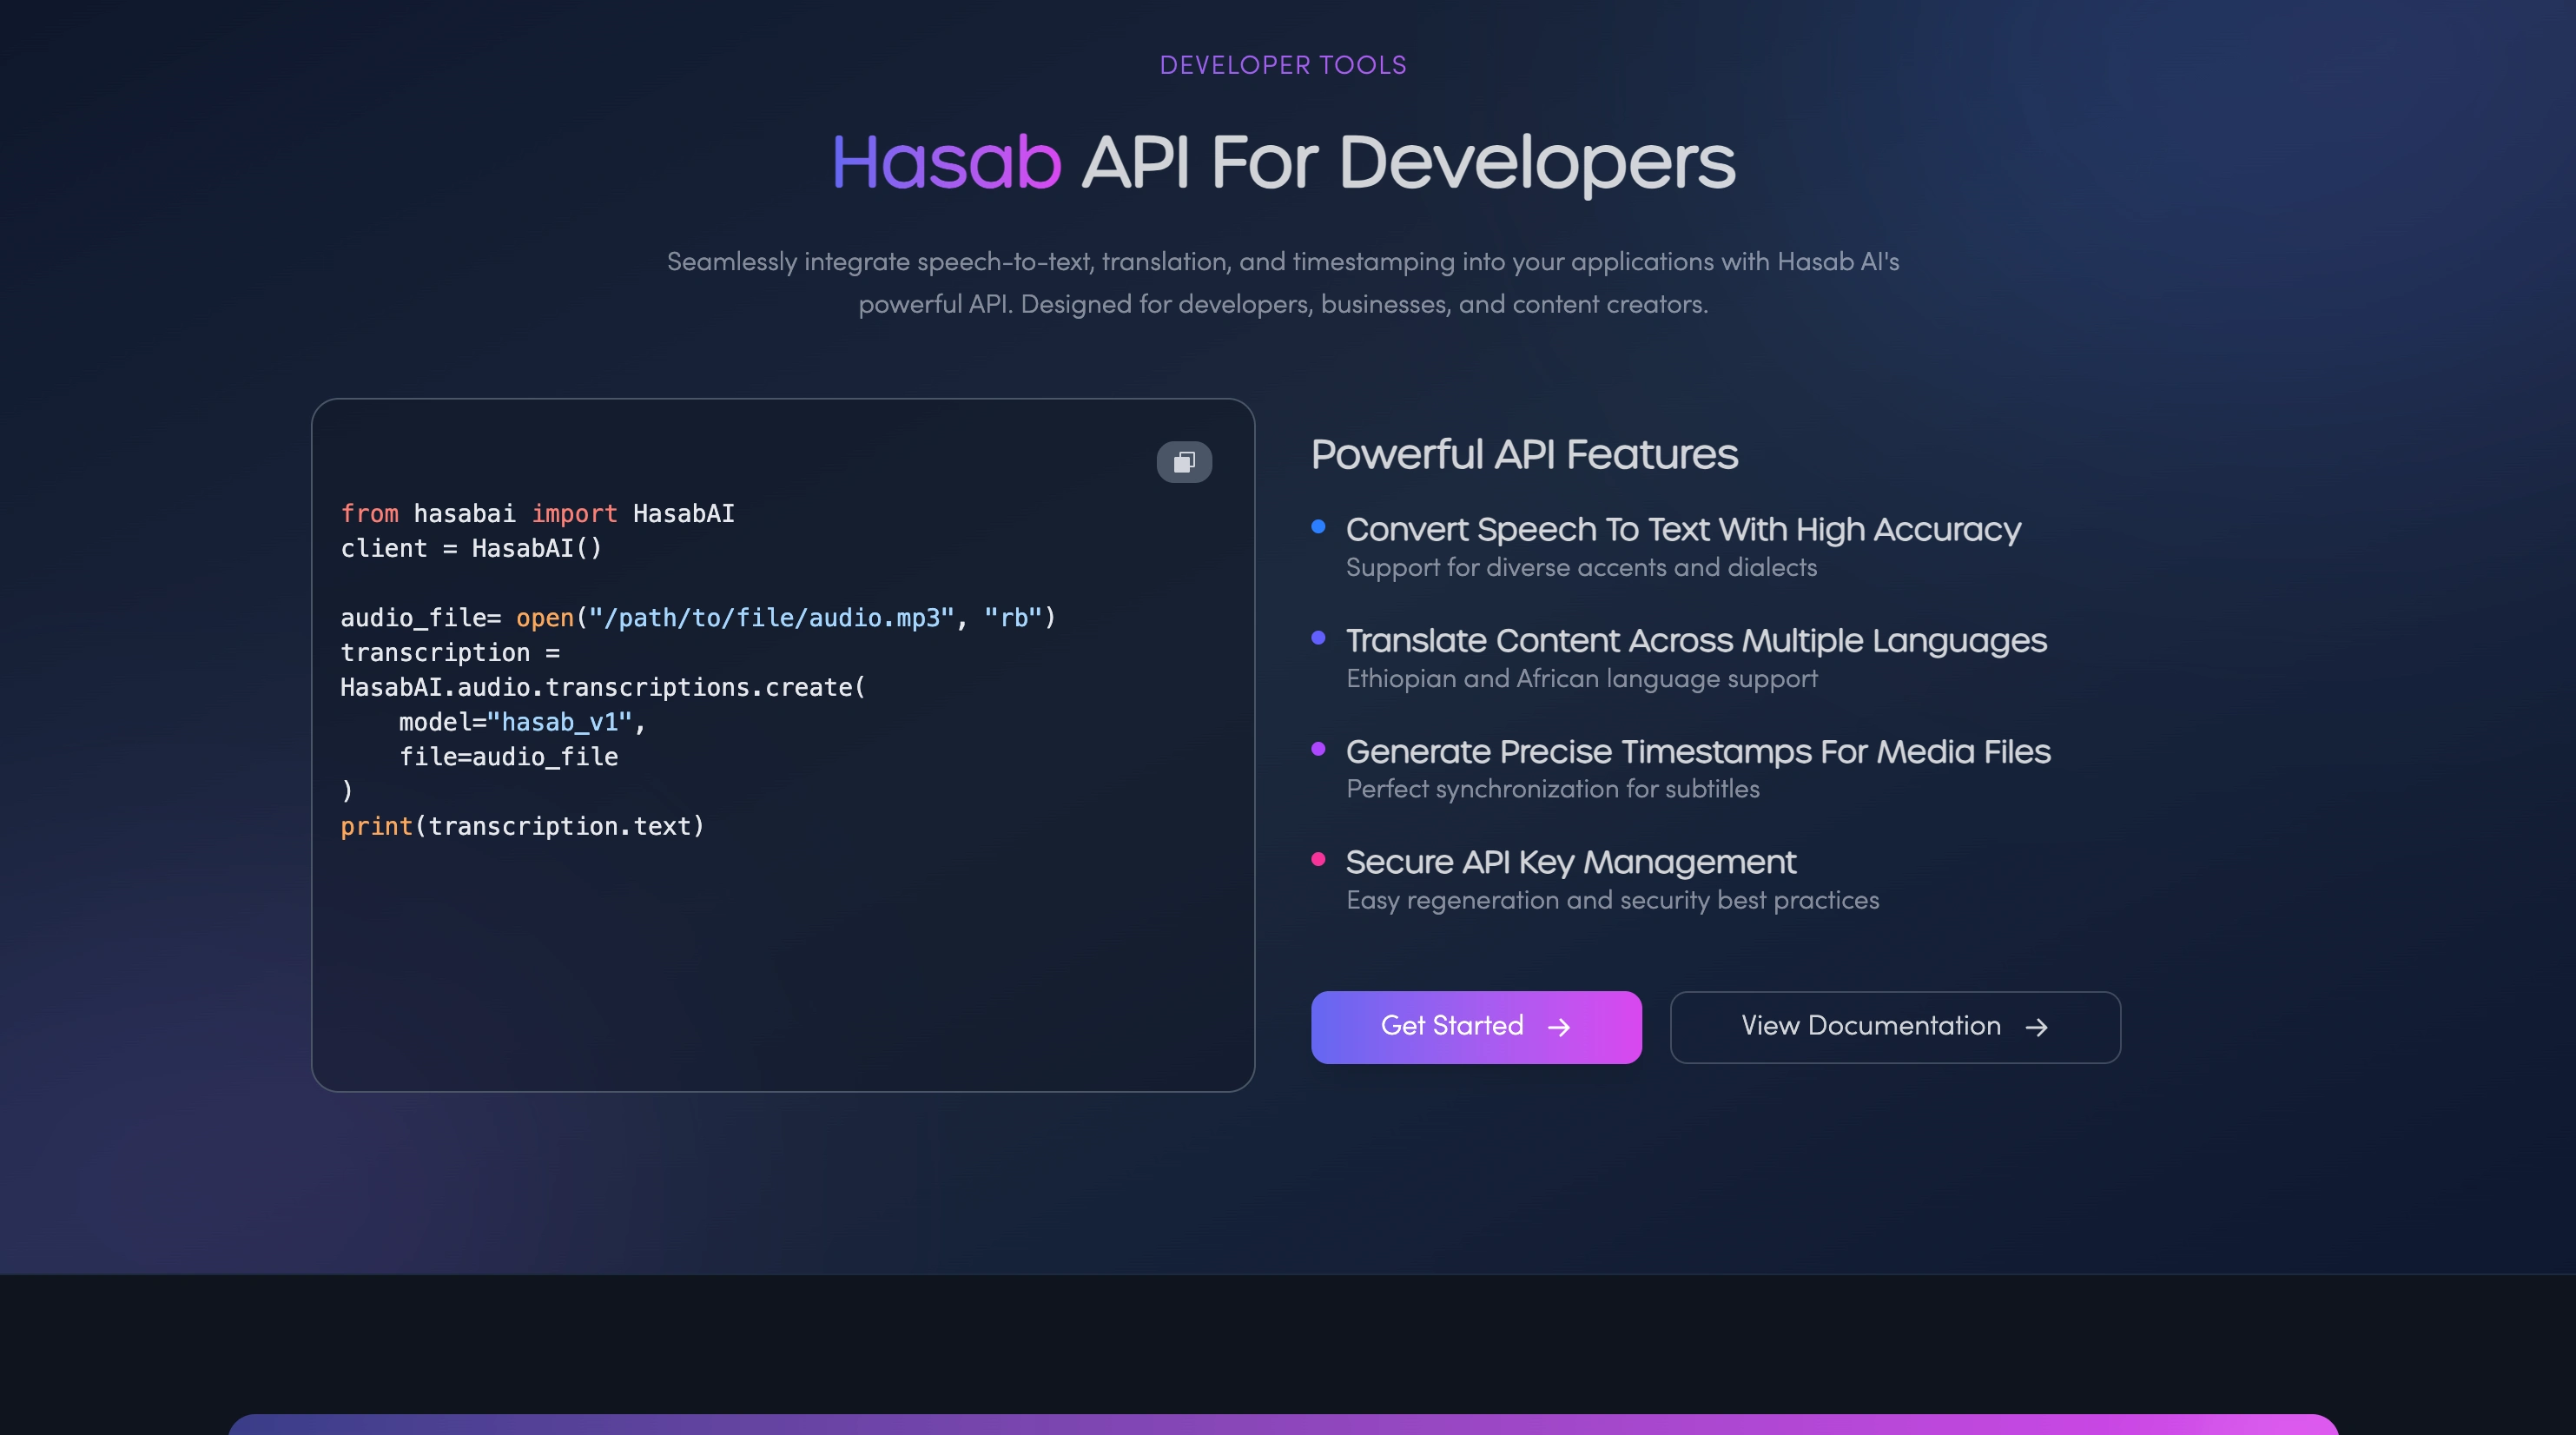Viewport: 2576px width, 1435px height.
Task: Click the arrow icon inside Get Started
Action: [x=1558, y=1027]
